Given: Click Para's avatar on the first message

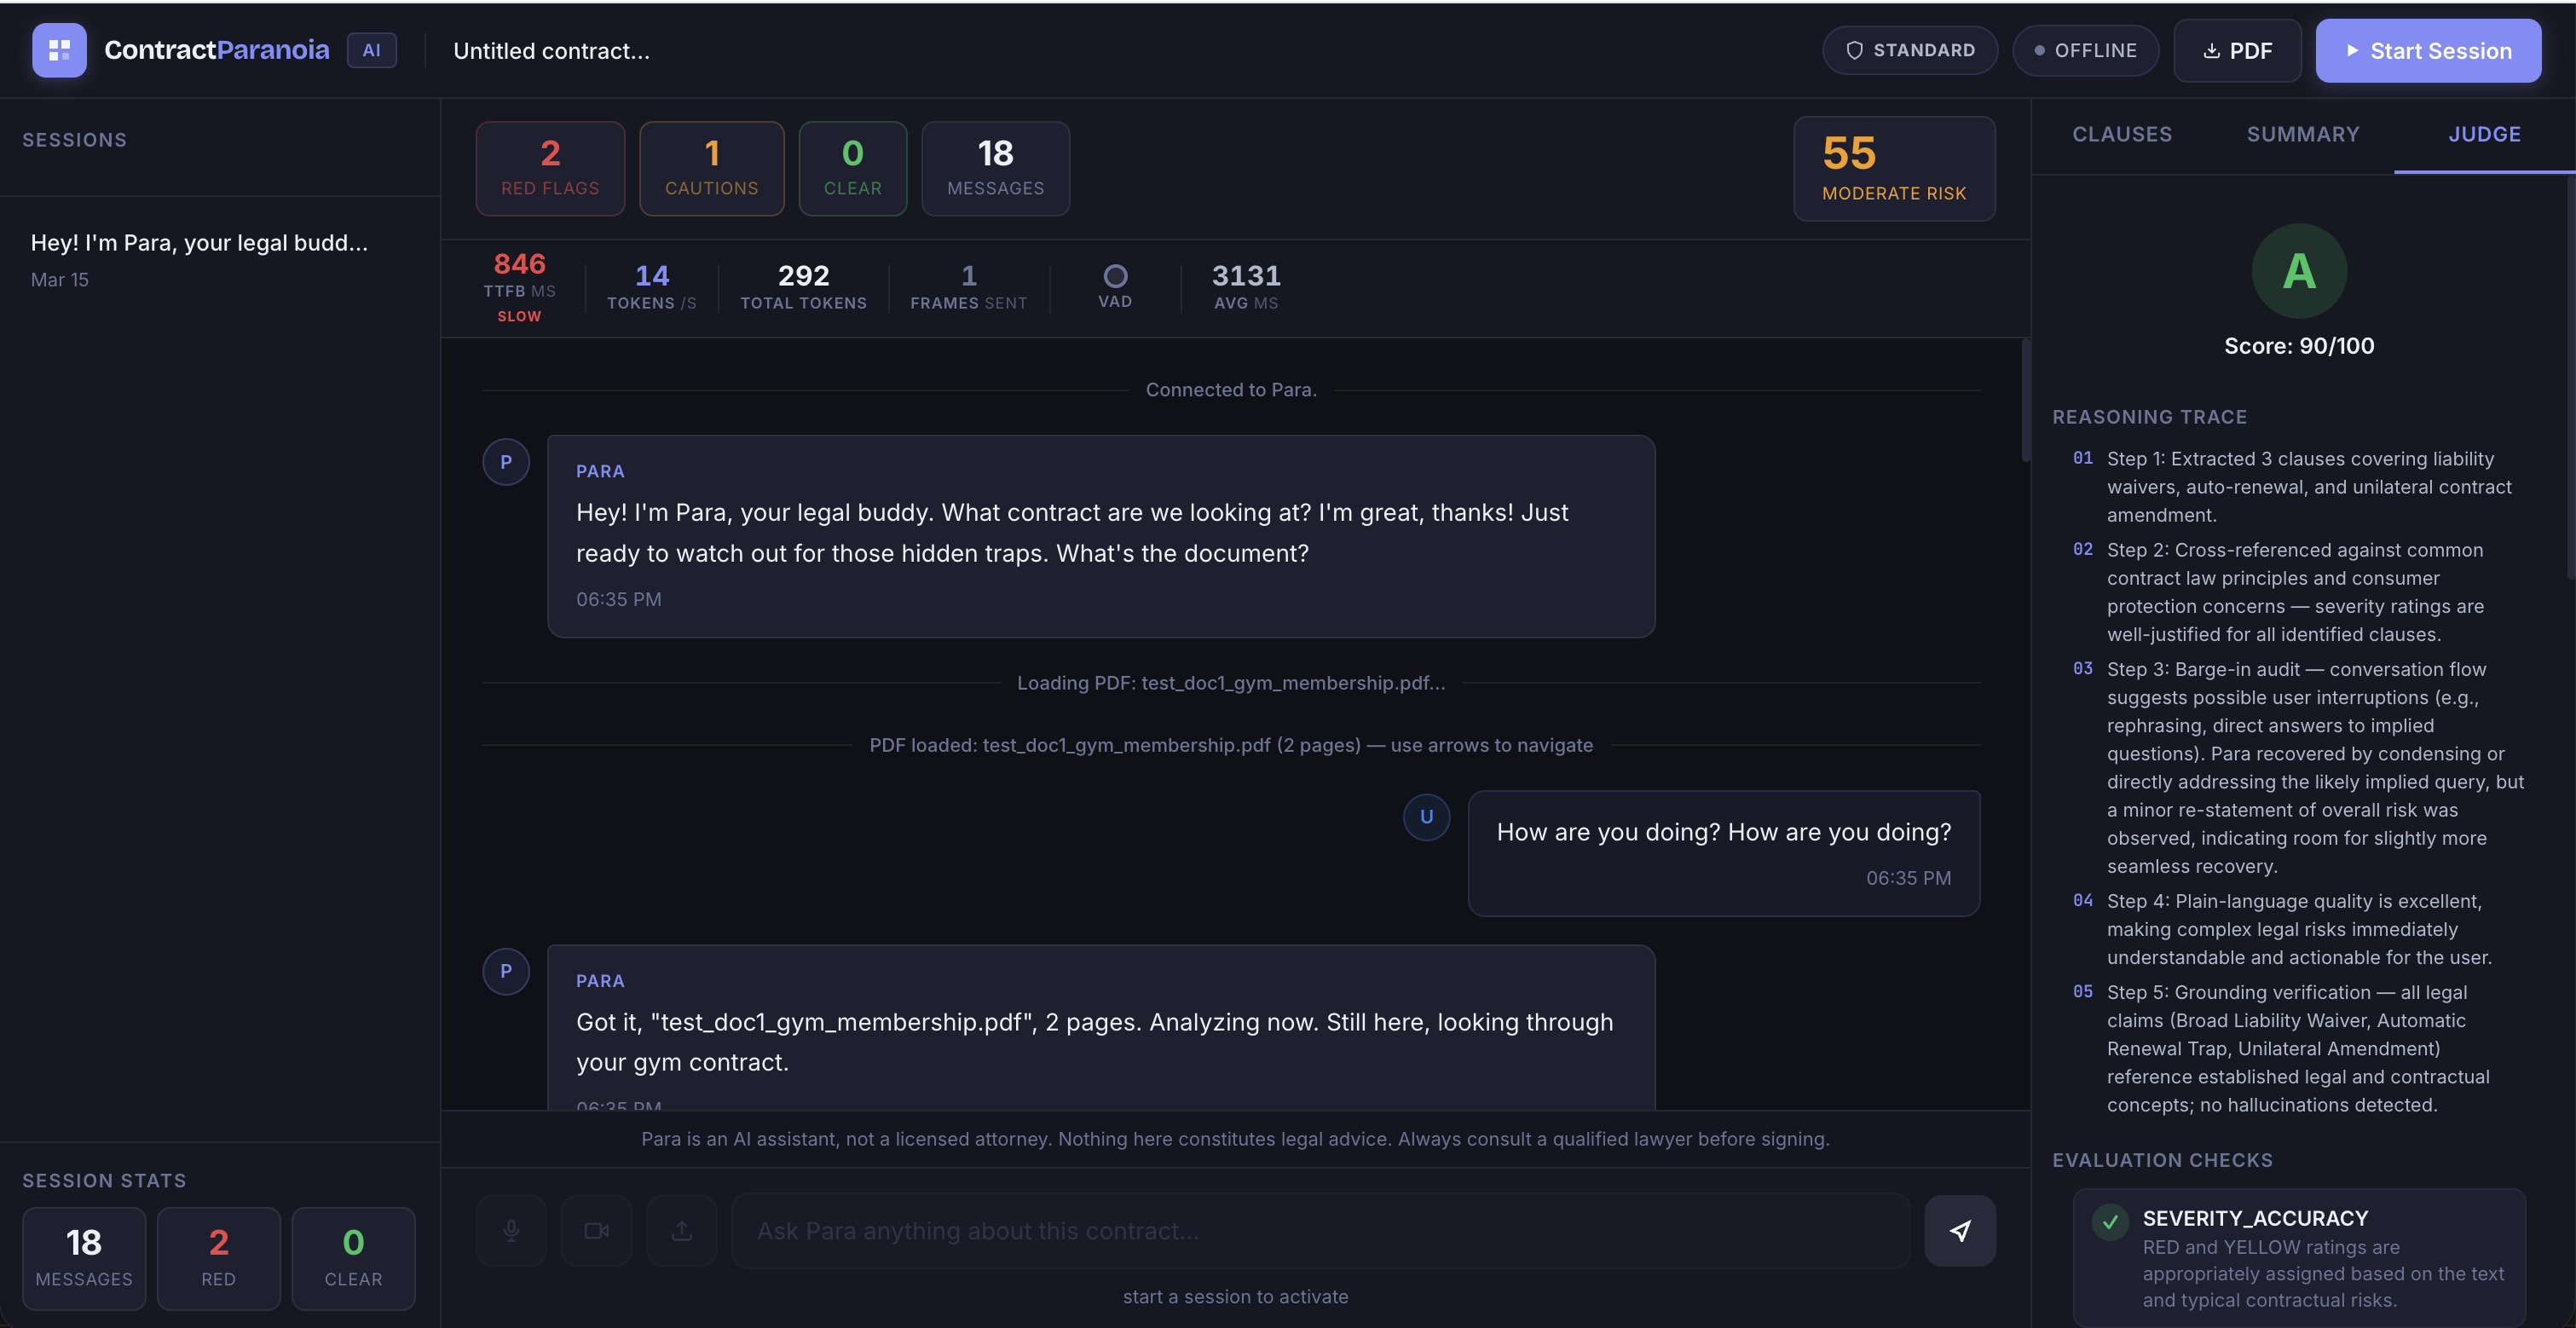Looking at the screenshot, I should [505, 461].
